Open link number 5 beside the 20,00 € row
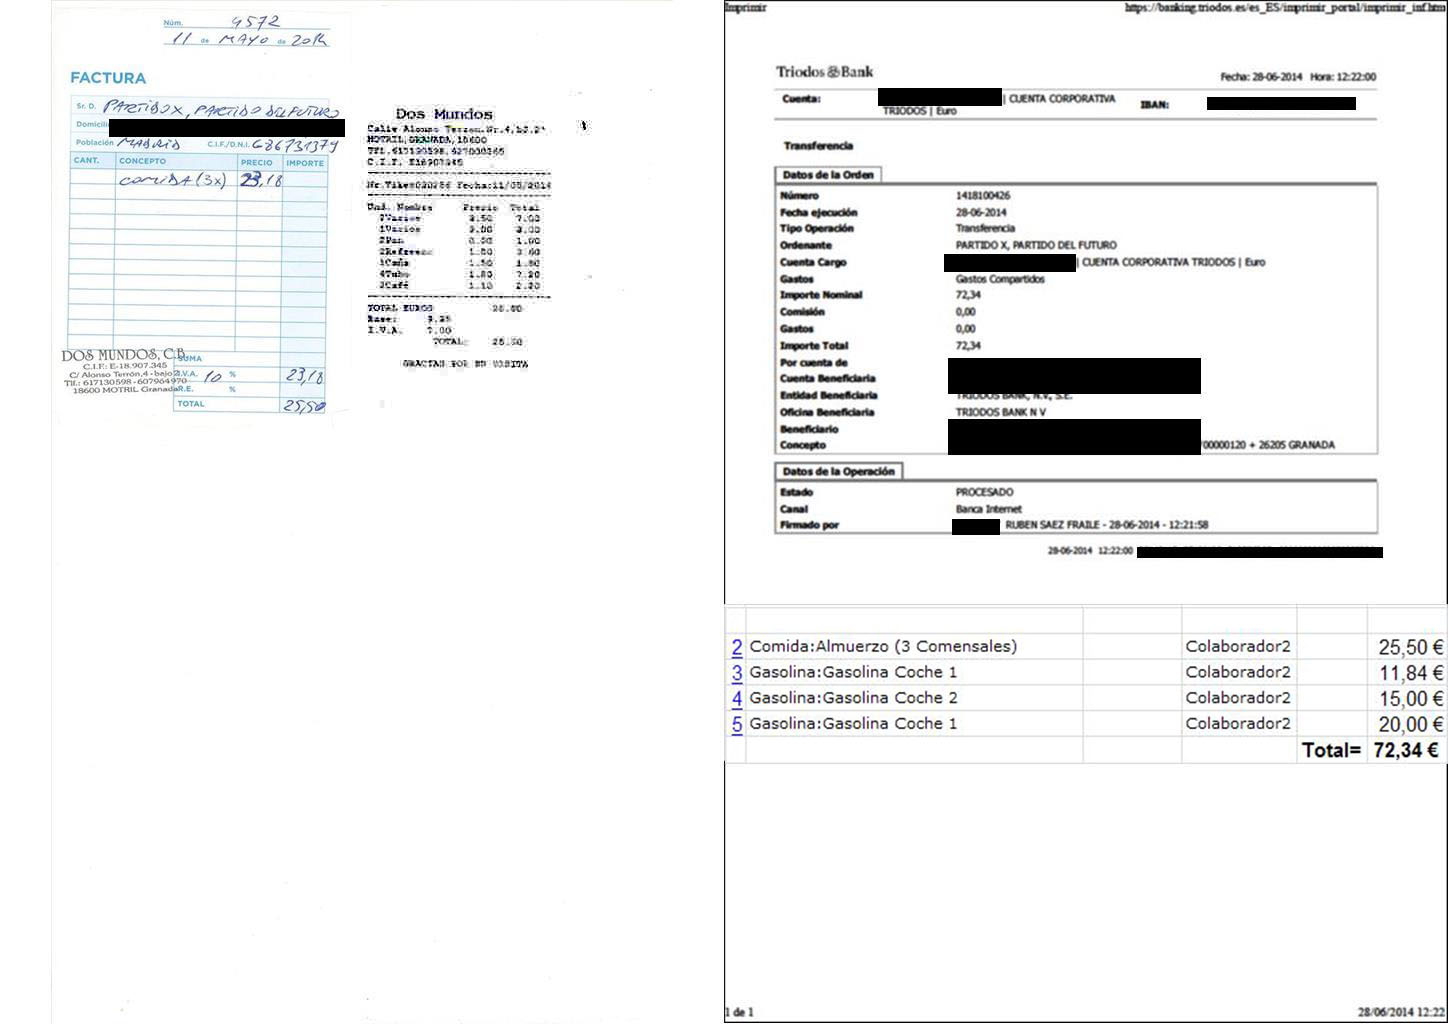The image size is (1448, 1024). (737, 724)
